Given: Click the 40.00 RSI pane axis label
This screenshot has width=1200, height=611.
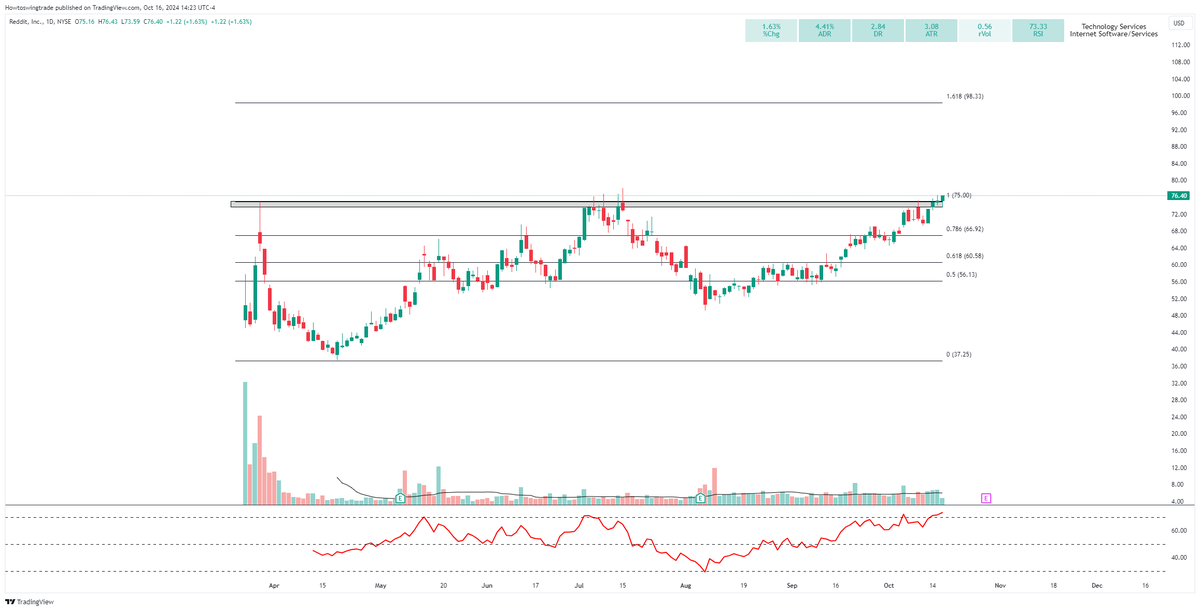Looking at the screenshot, I should 1178,557.
